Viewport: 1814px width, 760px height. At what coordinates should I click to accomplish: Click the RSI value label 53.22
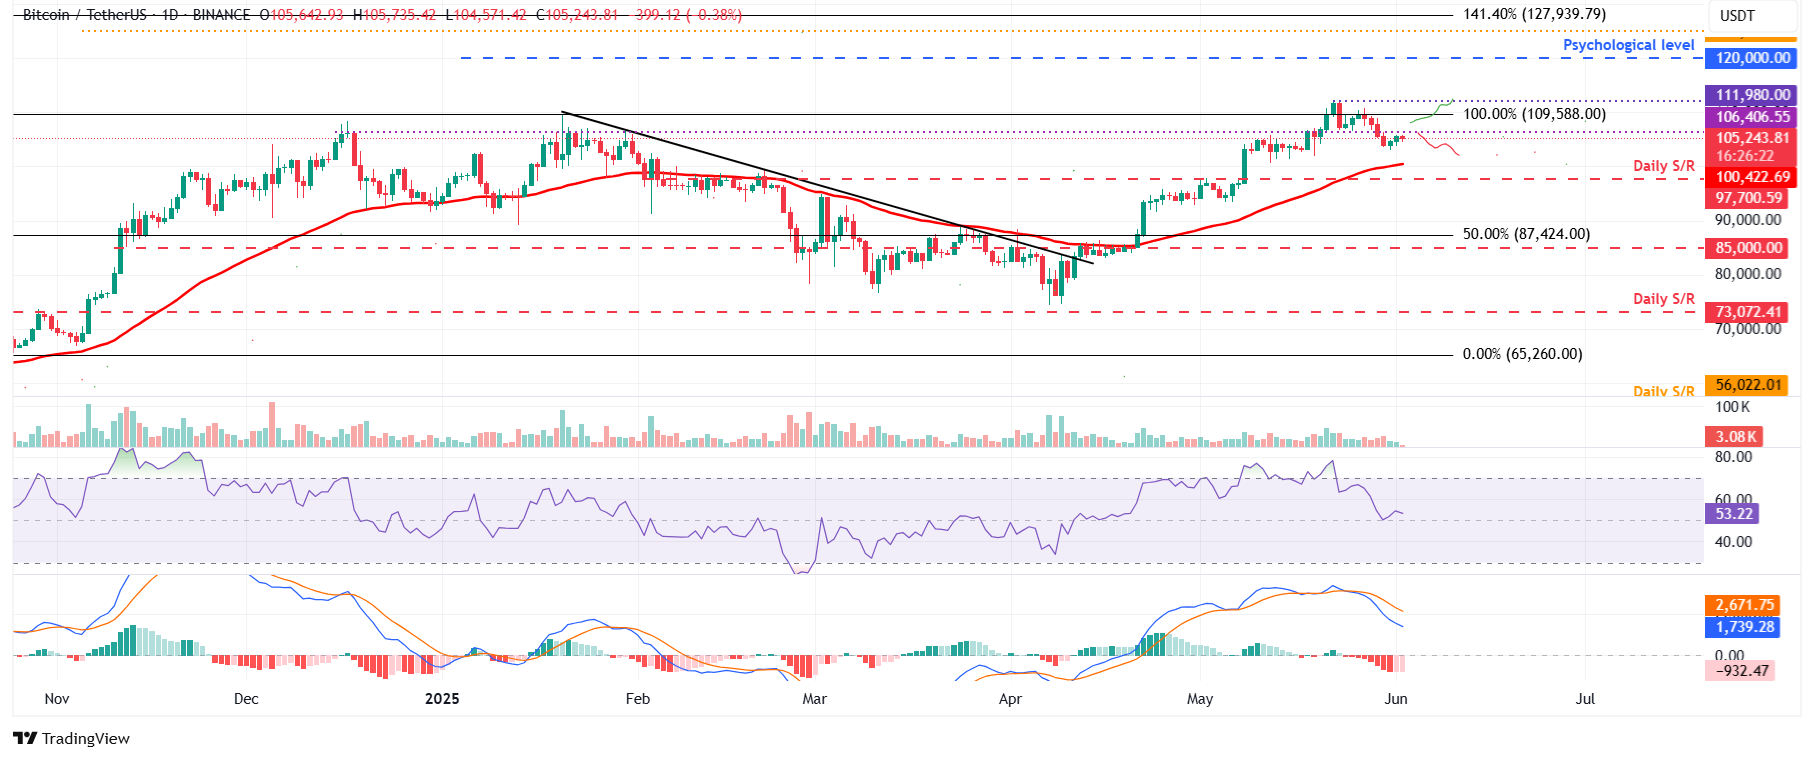pyautogui.click(x=1733, y=514)
